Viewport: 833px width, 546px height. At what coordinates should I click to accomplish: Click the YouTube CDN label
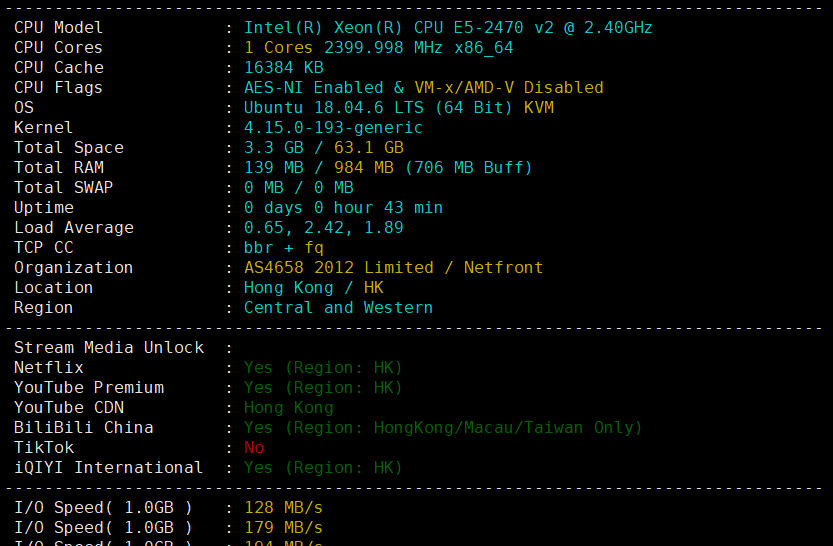click(69, 408)
